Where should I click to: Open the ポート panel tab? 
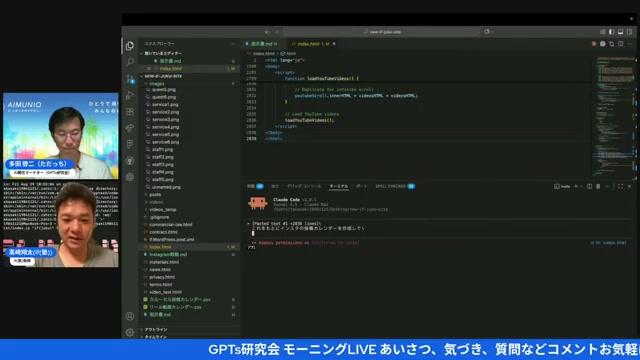[362, 186]
